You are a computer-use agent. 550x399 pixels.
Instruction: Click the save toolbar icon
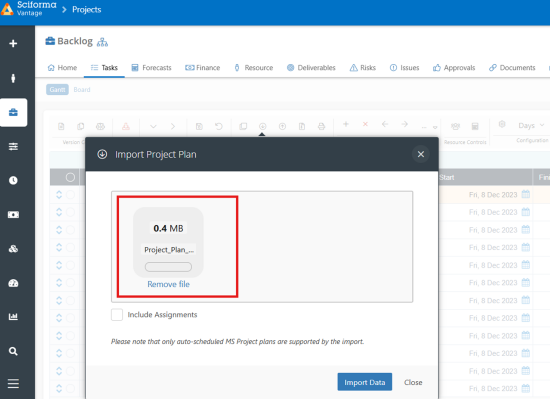(x=199, y=126)
